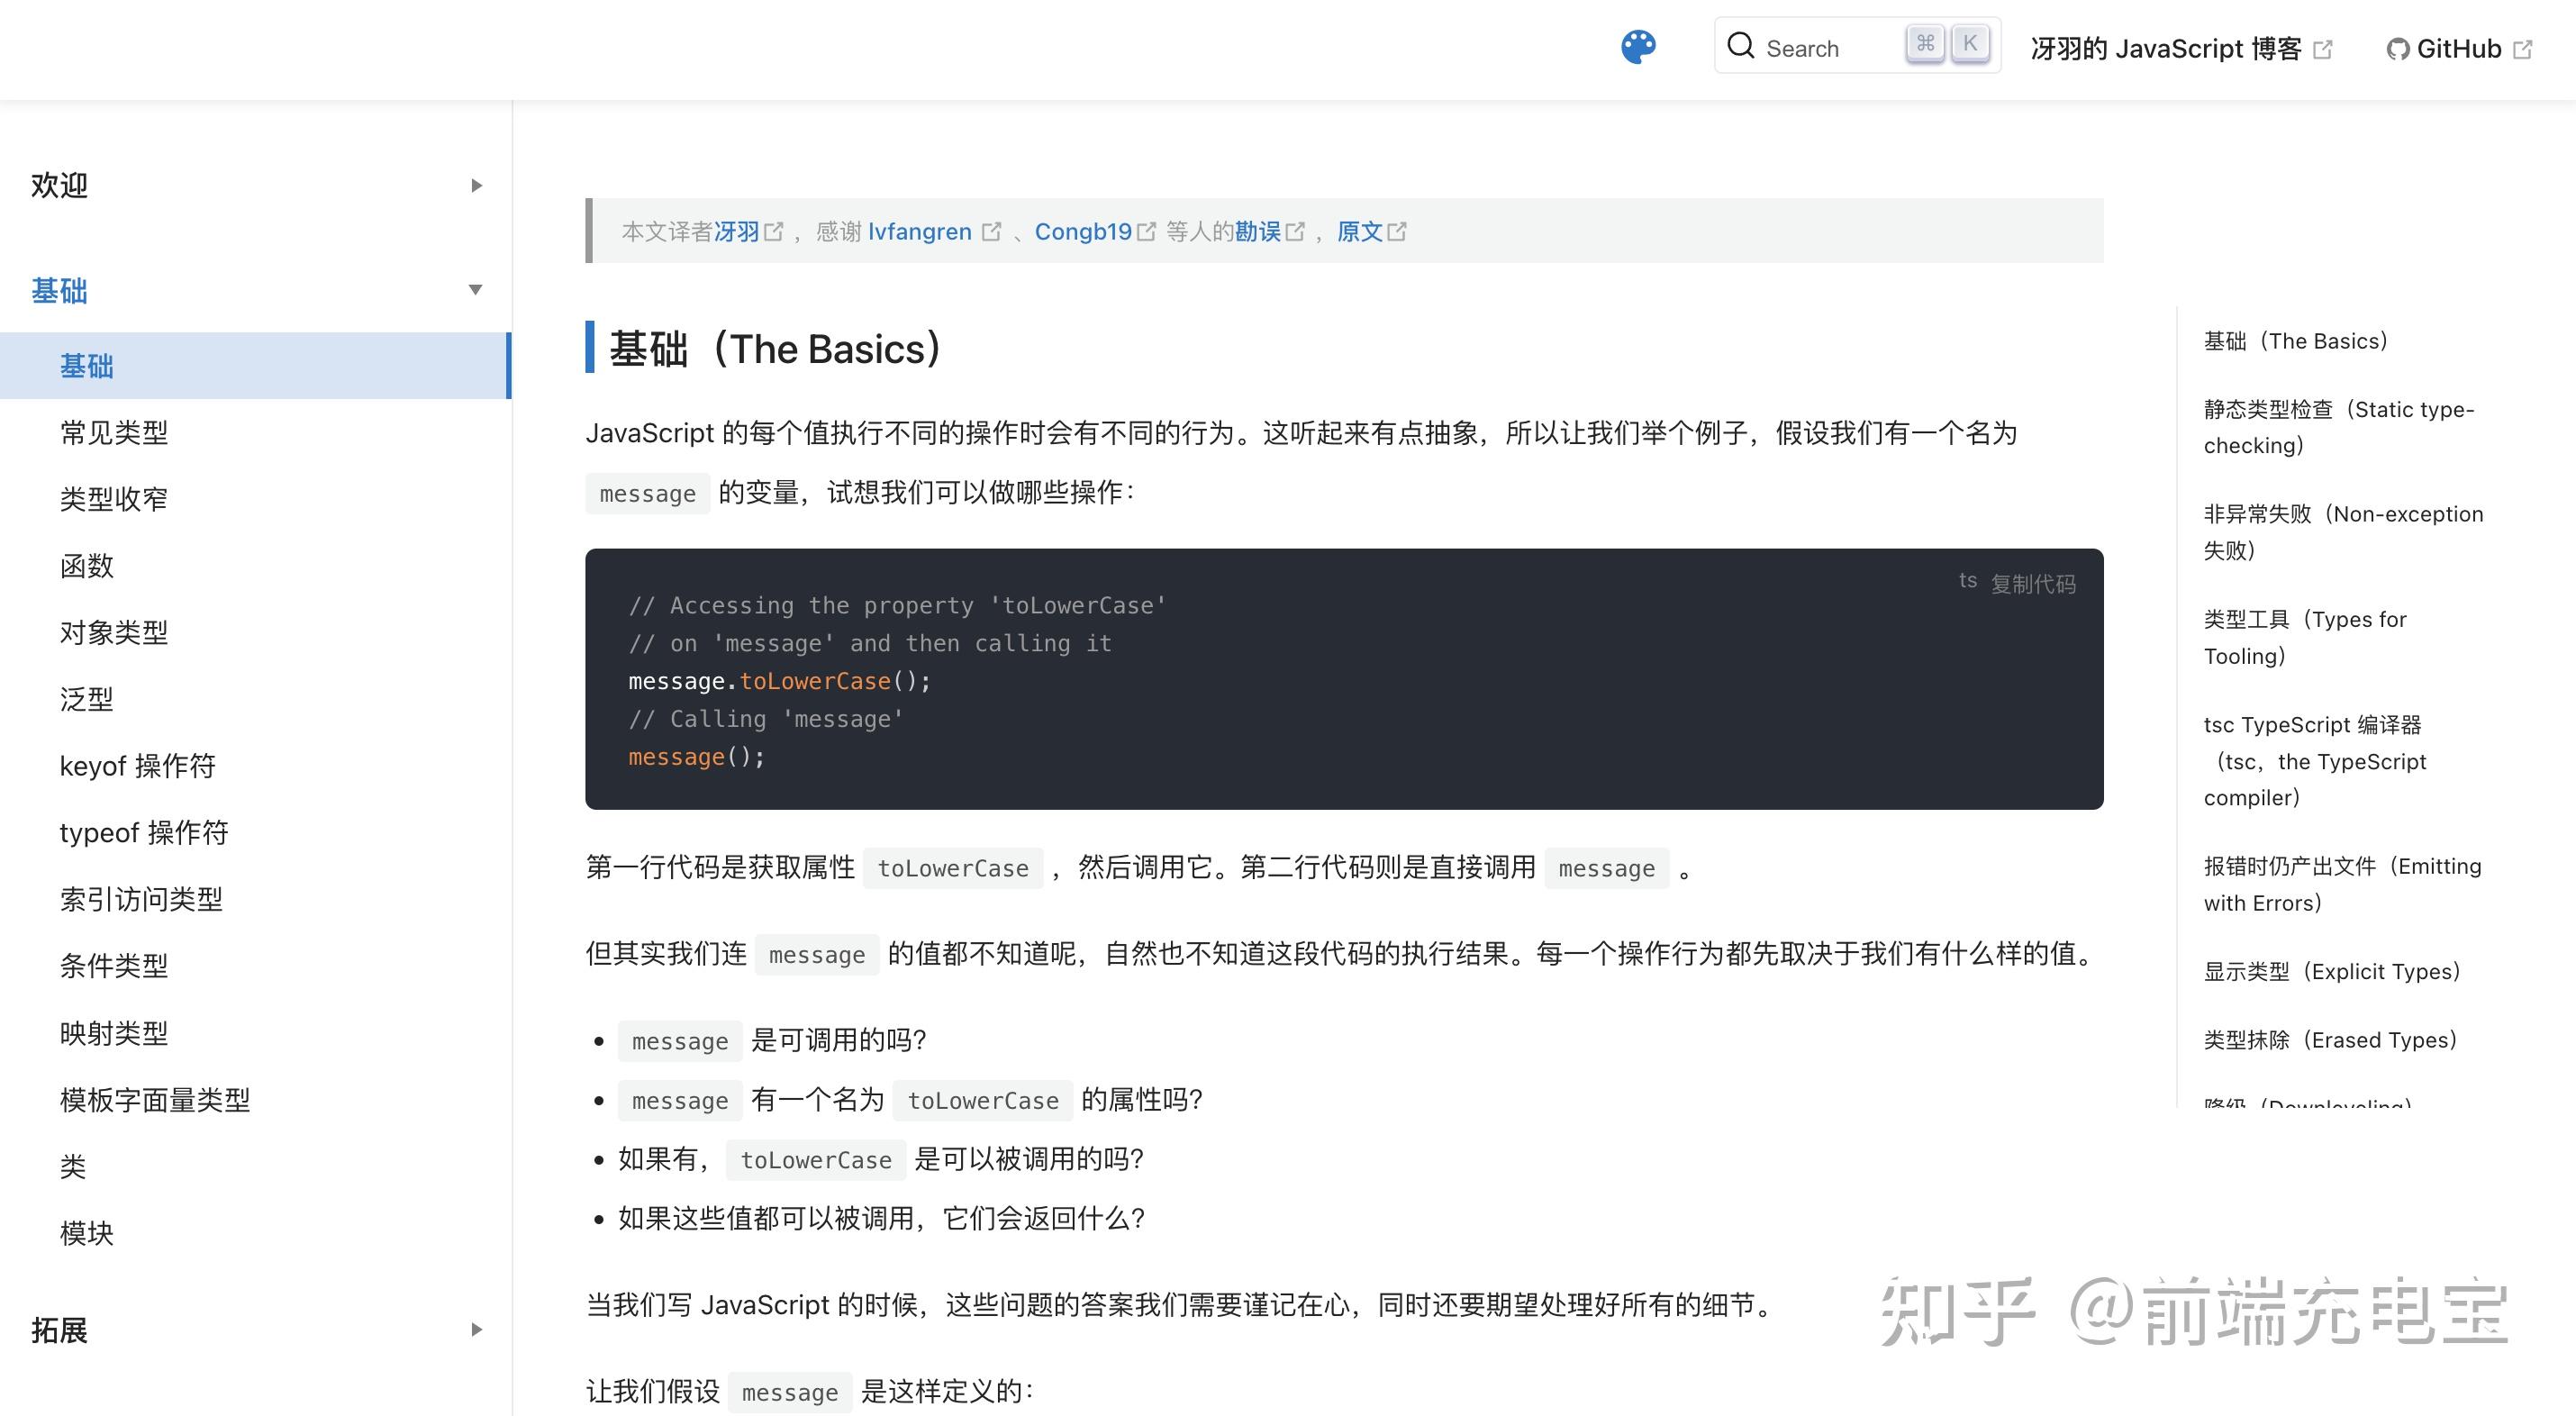Click the external link icon next to lvfangren
The width and height of the screenshot is (2576, 1416).
coord(992,230)
